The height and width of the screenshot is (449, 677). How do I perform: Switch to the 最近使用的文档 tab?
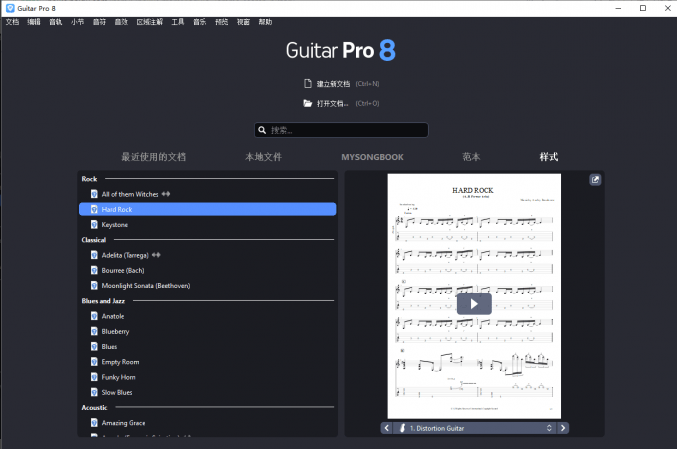coord(154,157)
